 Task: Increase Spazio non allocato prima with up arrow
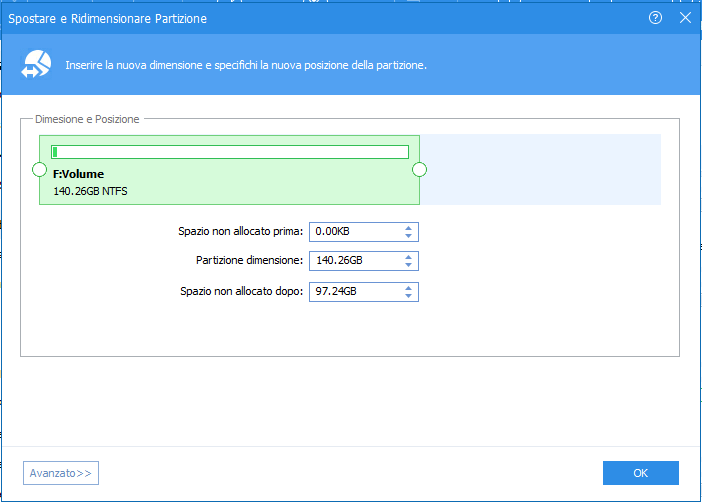(409, 227)
